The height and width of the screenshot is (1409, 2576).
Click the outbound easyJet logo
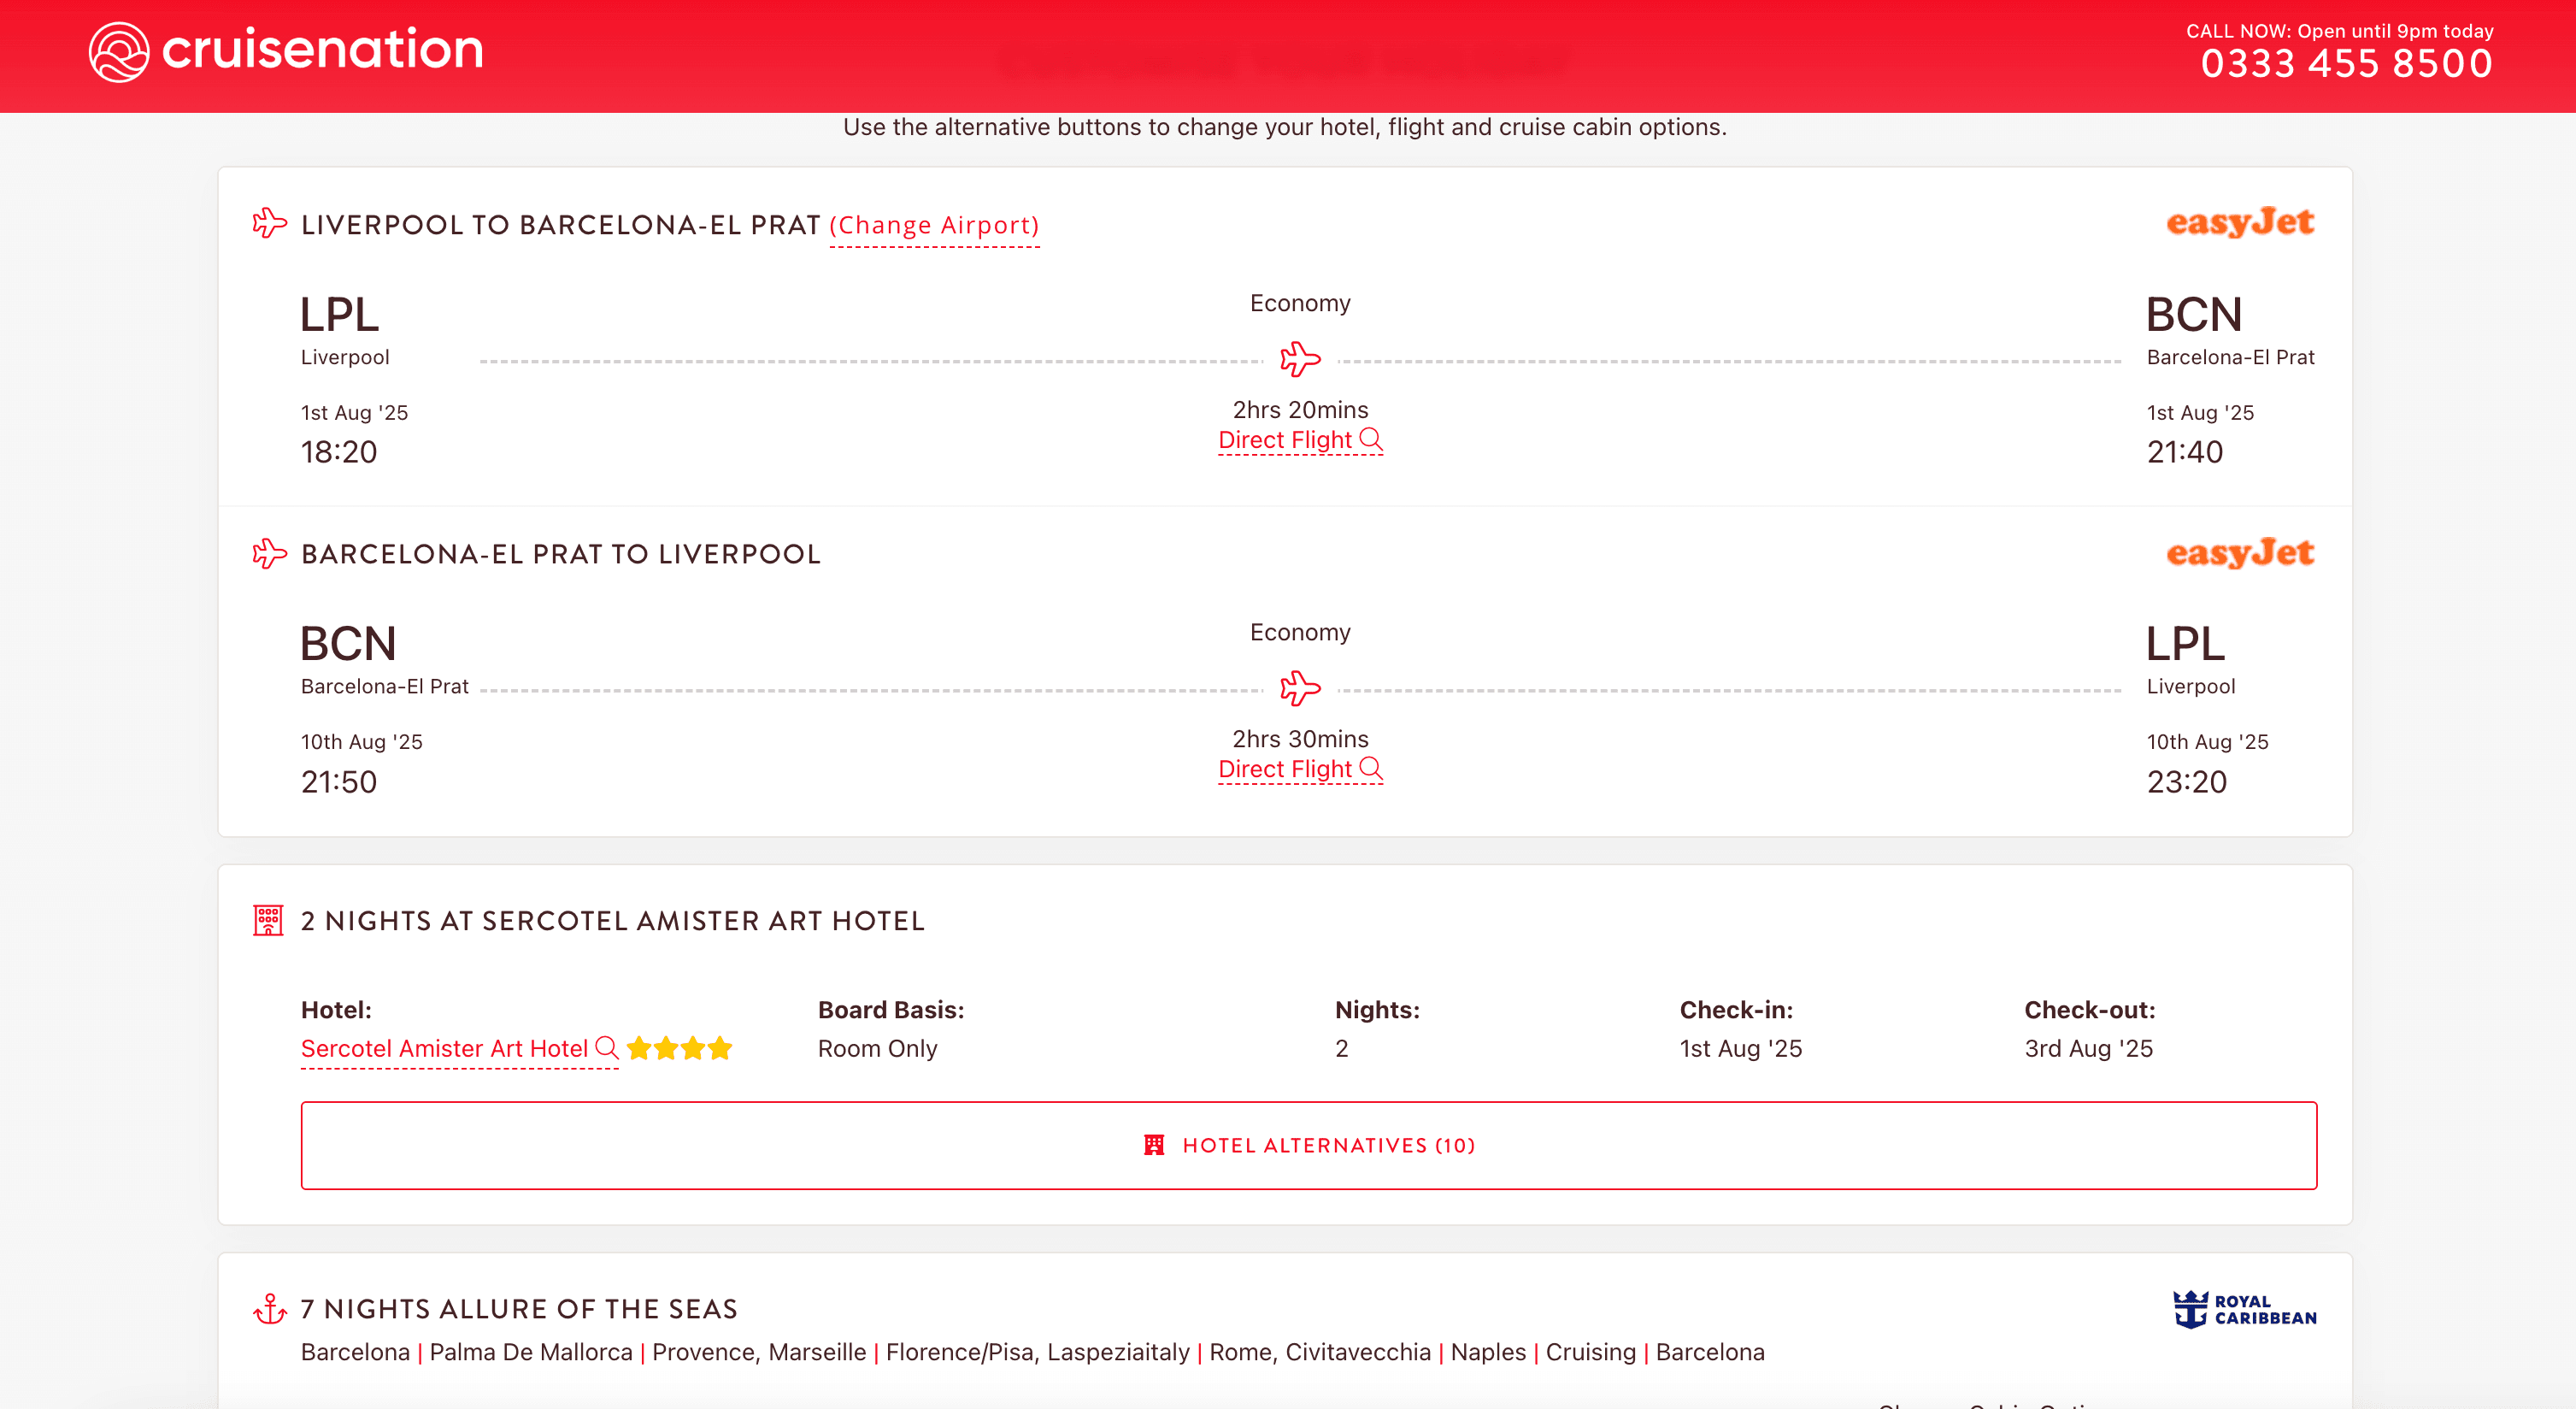pyautogui.click(x=2239, y=222)
